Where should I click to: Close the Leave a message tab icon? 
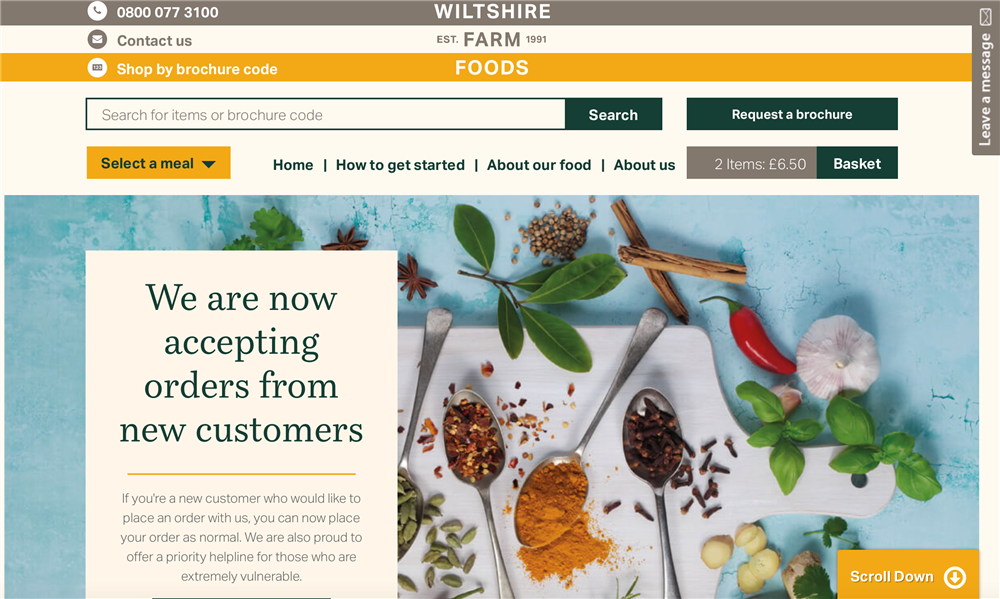point(985,17)
